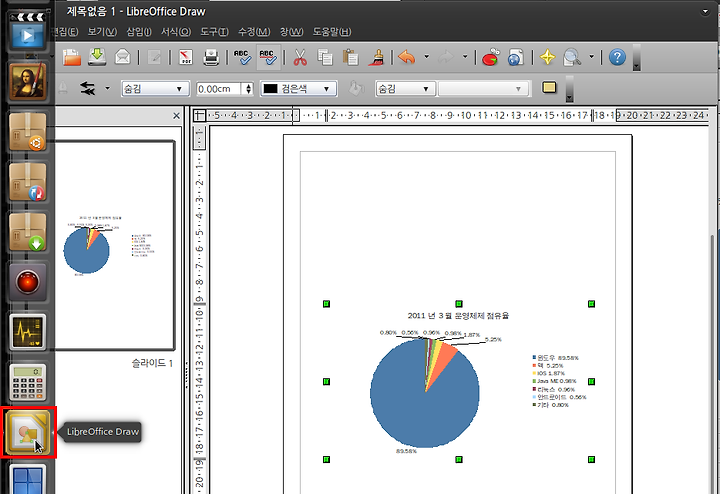Select the slide 1 thumbnail
The image size is (720, 494).
[115, 246]
